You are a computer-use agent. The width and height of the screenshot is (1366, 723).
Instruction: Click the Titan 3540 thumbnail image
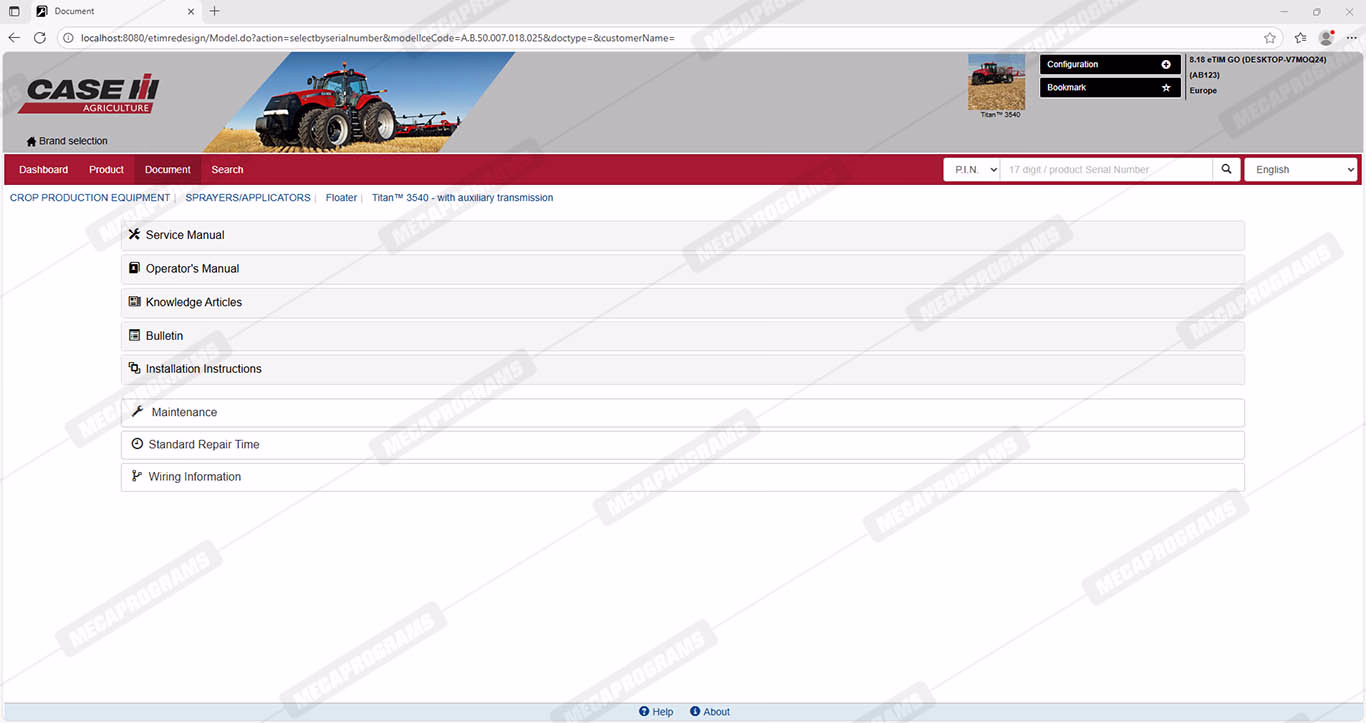click(x=996, y=82)
